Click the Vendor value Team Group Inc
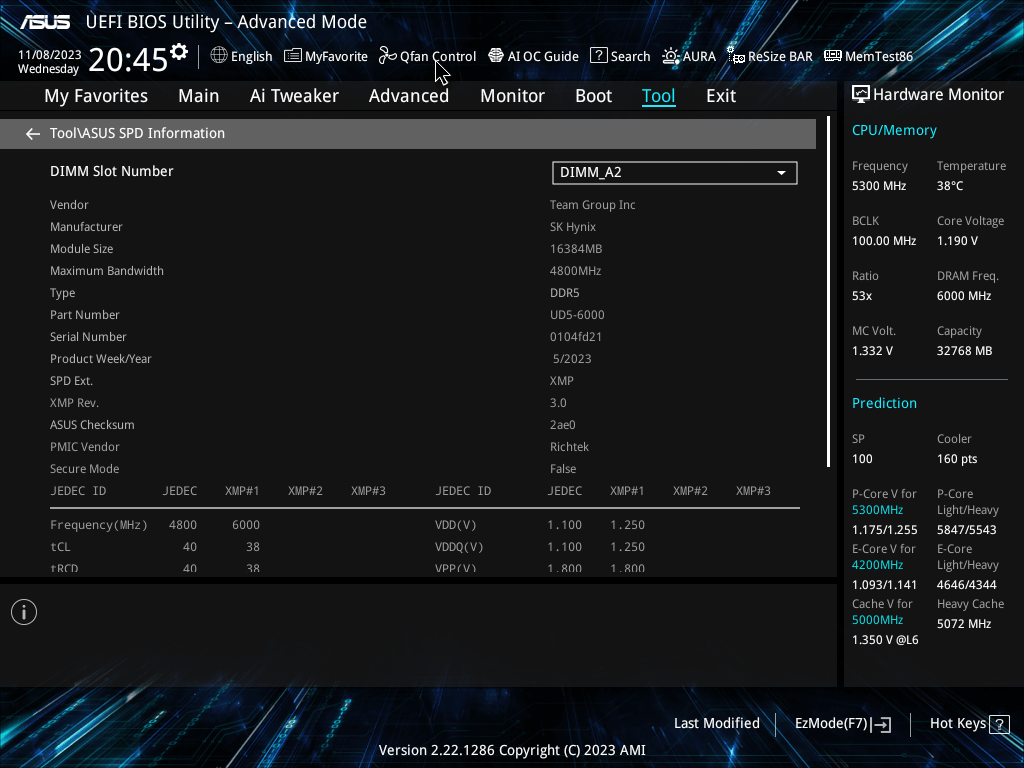Viewport: 1024px width, 768px height. coord(592,205)
